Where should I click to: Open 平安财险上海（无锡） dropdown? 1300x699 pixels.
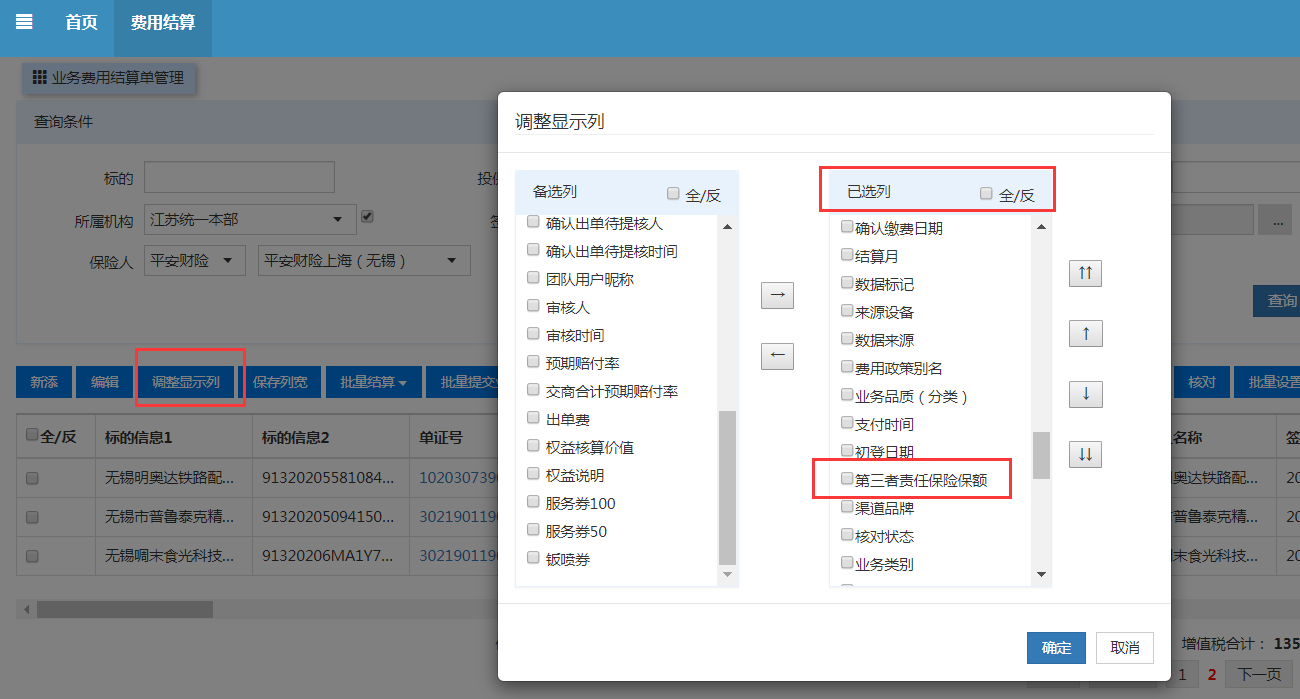pos(364,261)
